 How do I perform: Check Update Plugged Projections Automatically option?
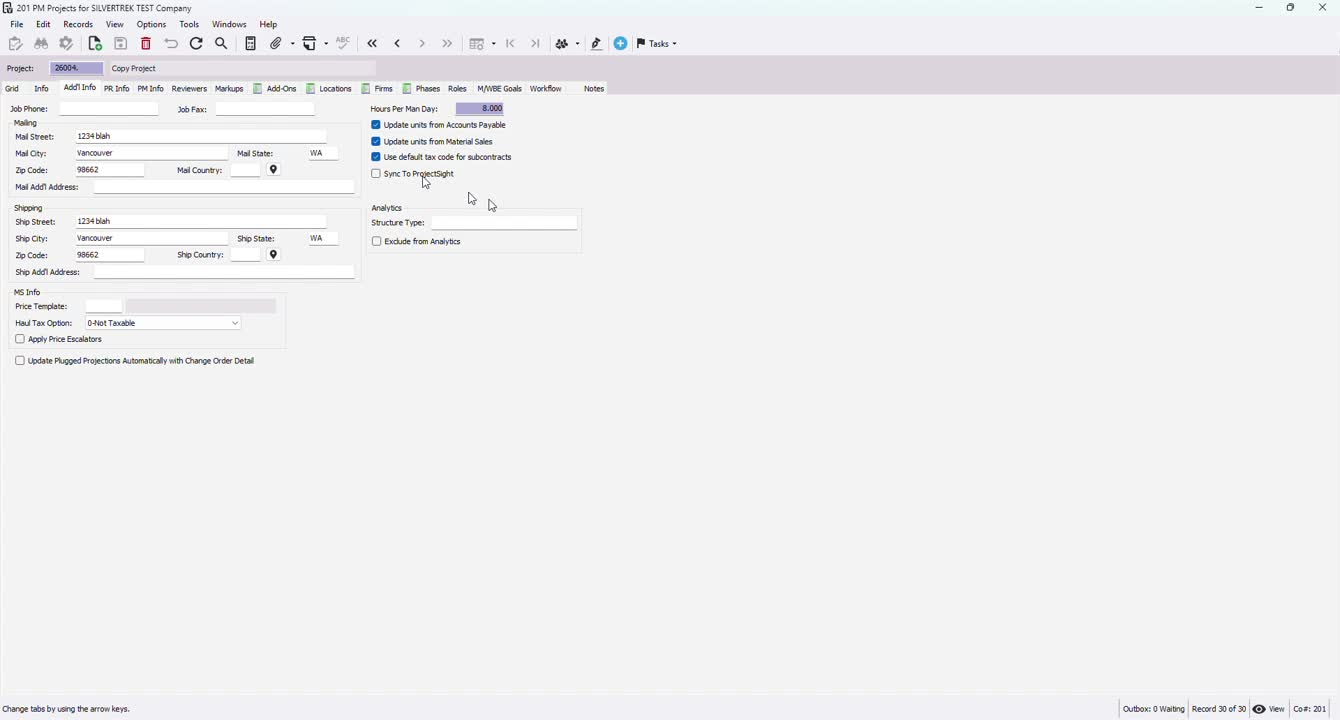point(20,361)
